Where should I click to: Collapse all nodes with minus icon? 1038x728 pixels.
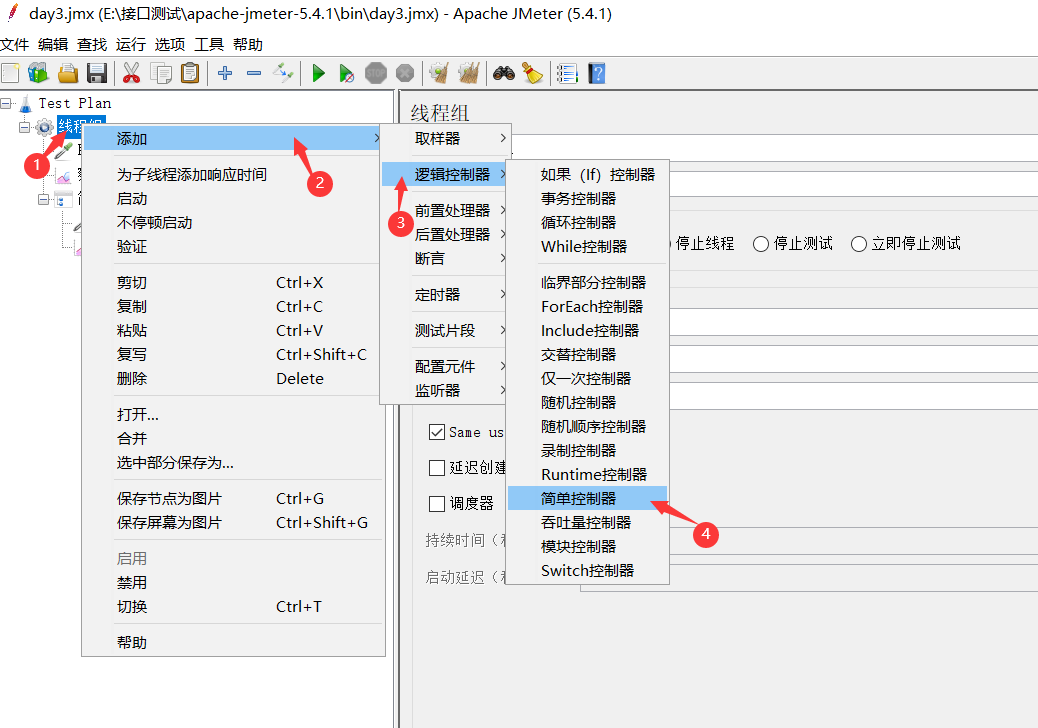(254, 73)
